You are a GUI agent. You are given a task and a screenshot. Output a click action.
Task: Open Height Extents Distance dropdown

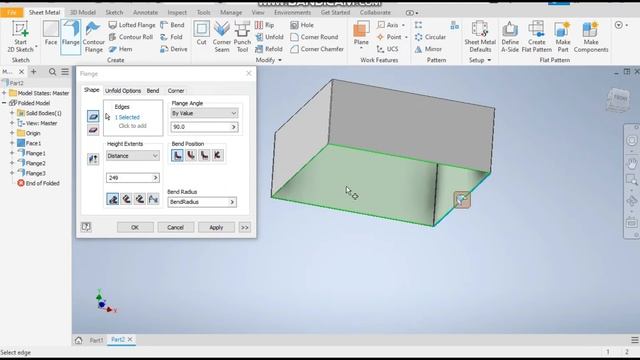point(133,156)
